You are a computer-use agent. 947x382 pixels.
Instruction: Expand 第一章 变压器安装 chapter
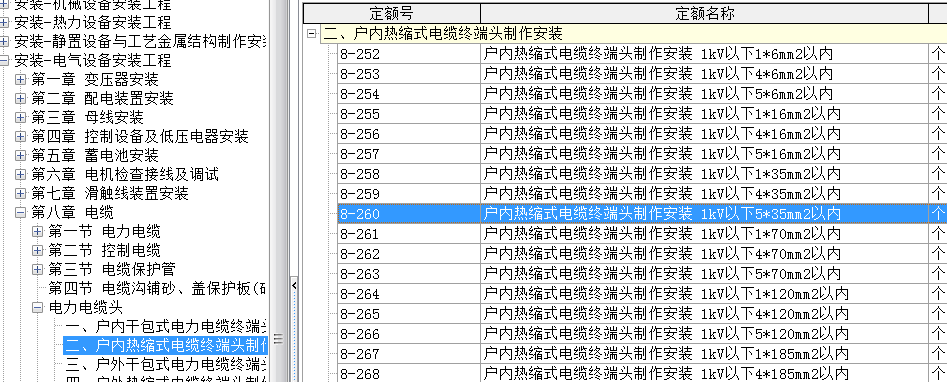pyautogui.click(x=21, y=80)
